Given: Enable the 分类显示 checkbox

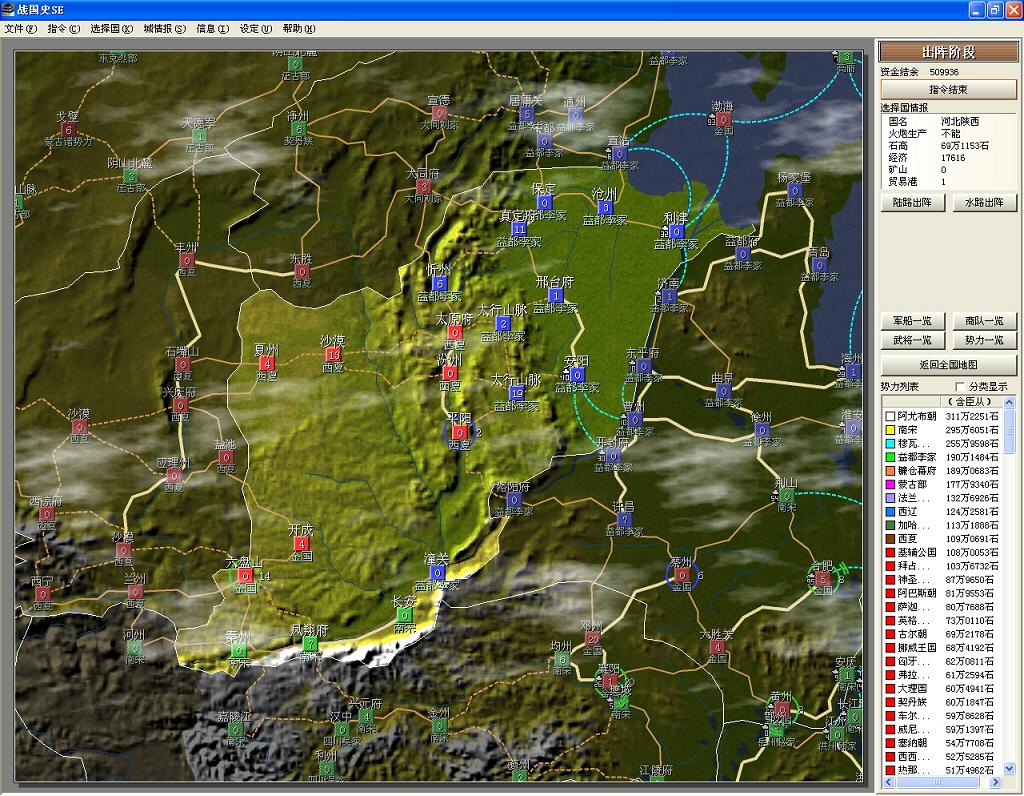Looking at the screenshot, I should point(962,386).
